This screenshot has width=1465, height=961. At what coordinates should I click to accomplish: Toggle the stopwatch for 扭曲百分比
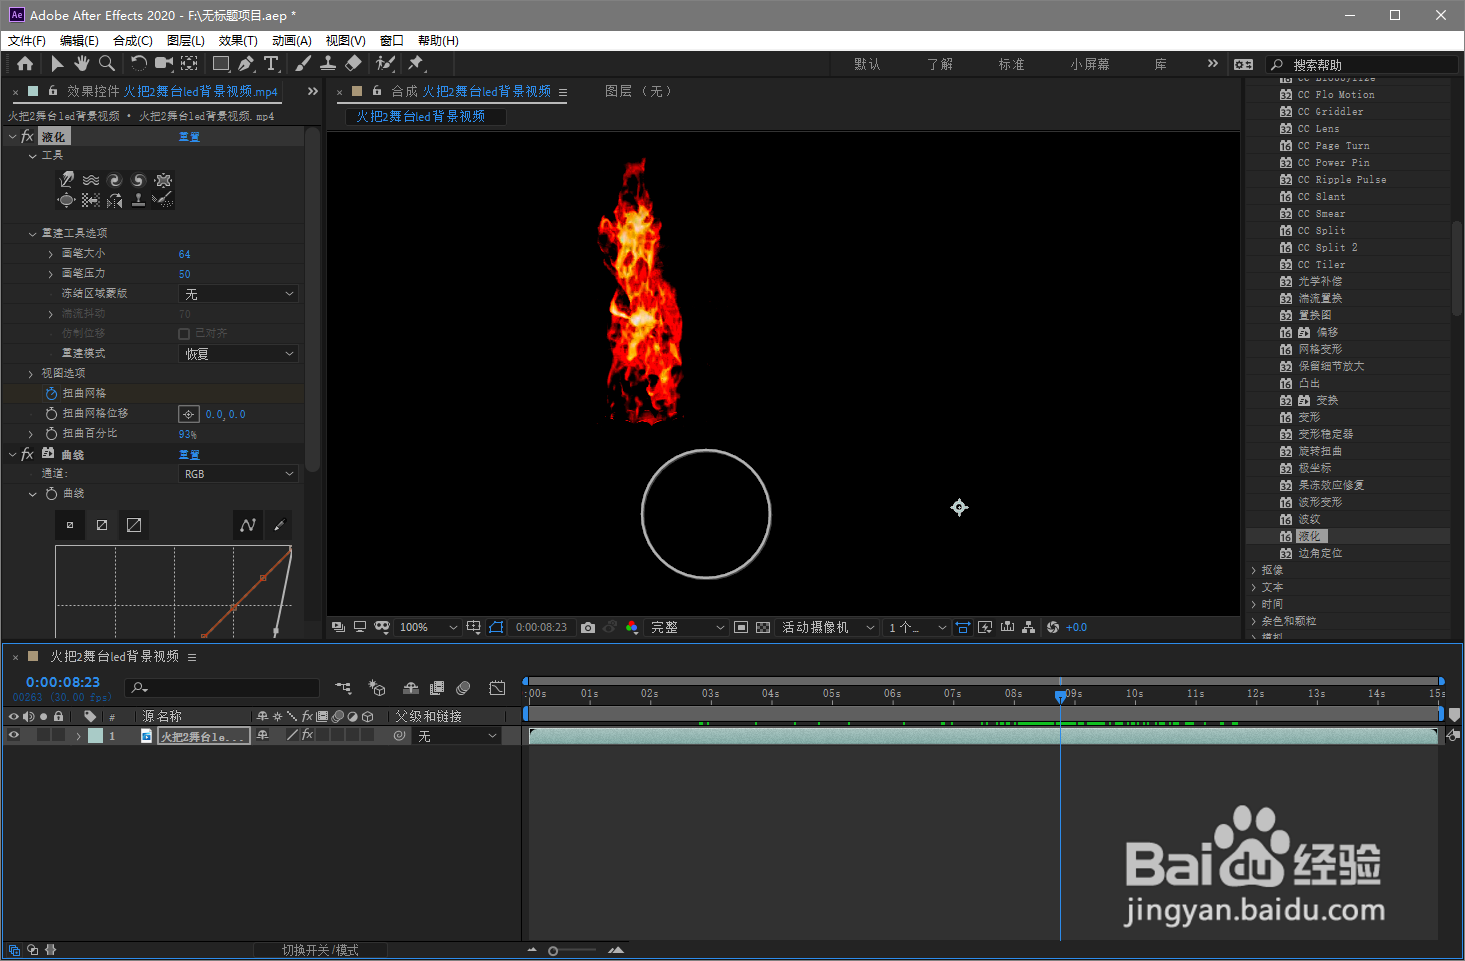[x=51, y=433]
